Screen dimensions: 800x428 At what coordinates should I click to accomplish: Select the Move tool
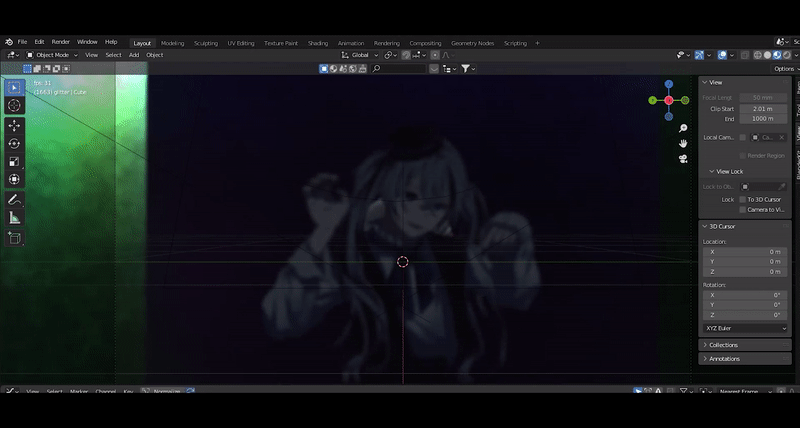point(14,126)
